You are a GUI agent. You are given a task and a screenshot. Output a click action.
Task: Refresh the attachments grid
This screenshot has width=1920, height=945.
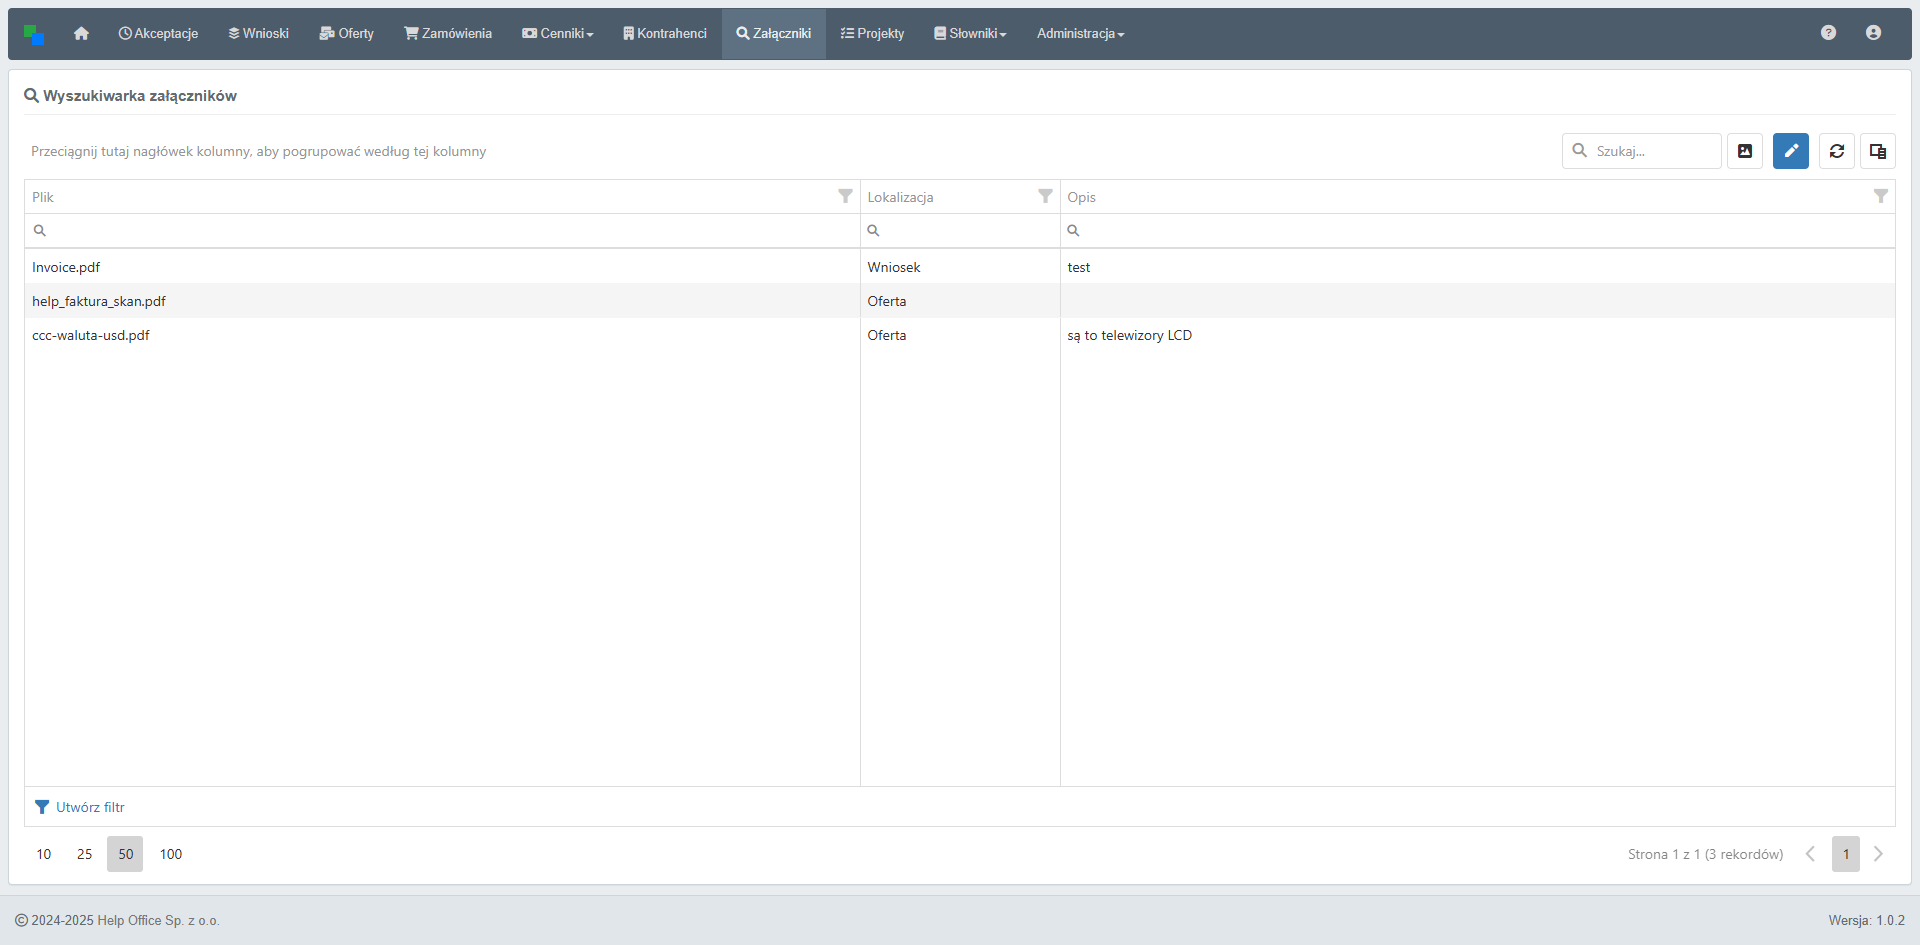pyautogui.click(x=1836, y=151)
